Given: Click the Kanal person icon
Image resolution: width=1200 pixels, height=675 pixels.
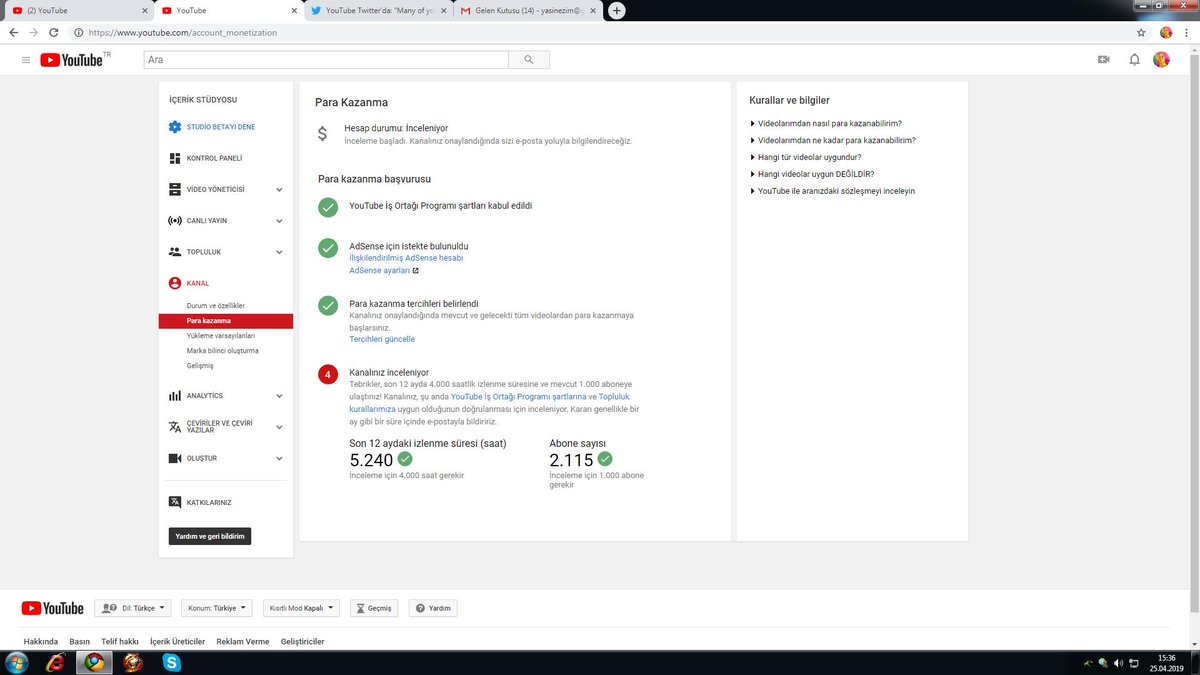Looking at the screenshot, I should point(175,283).
